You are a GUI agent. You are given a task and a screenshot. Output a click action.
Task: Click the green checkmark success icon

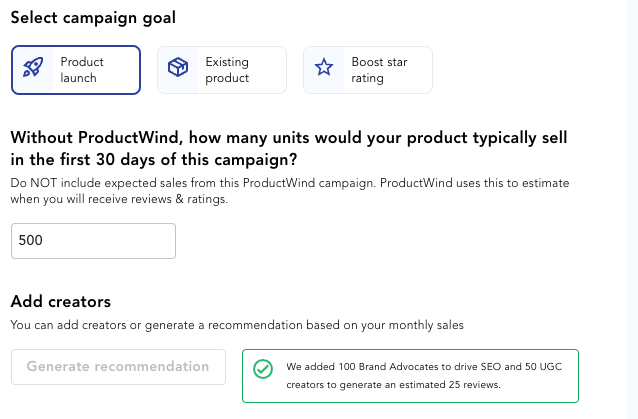(x=263, y=369)
